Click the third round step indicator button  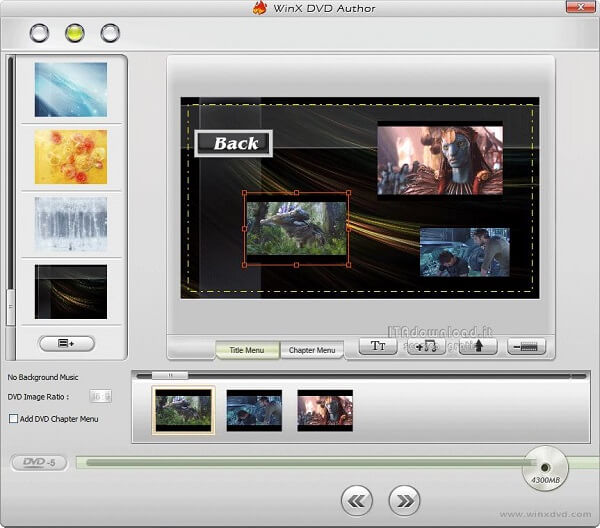pos(110,33)
